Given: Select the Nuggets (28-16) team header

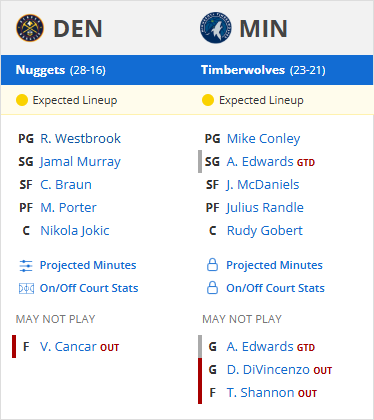Looking at the screenshot, I should point(61,70).
